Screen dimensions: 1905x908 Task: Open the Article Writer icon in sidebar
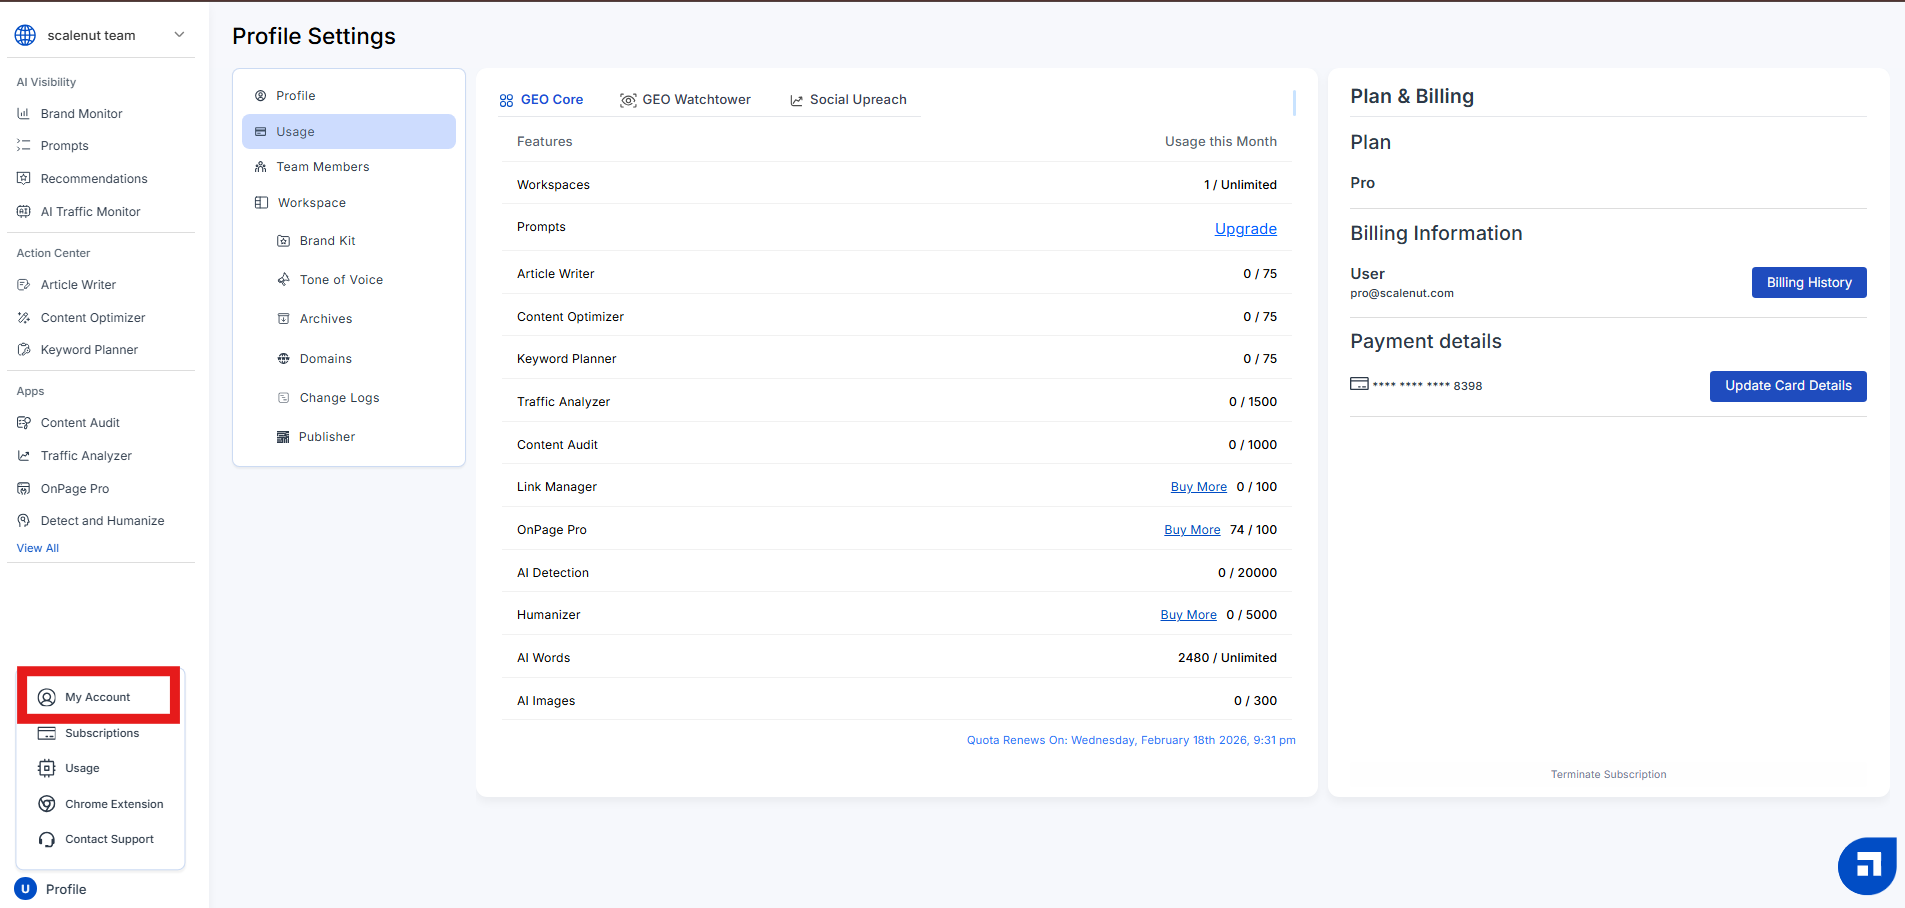click(x=23, y=285)
